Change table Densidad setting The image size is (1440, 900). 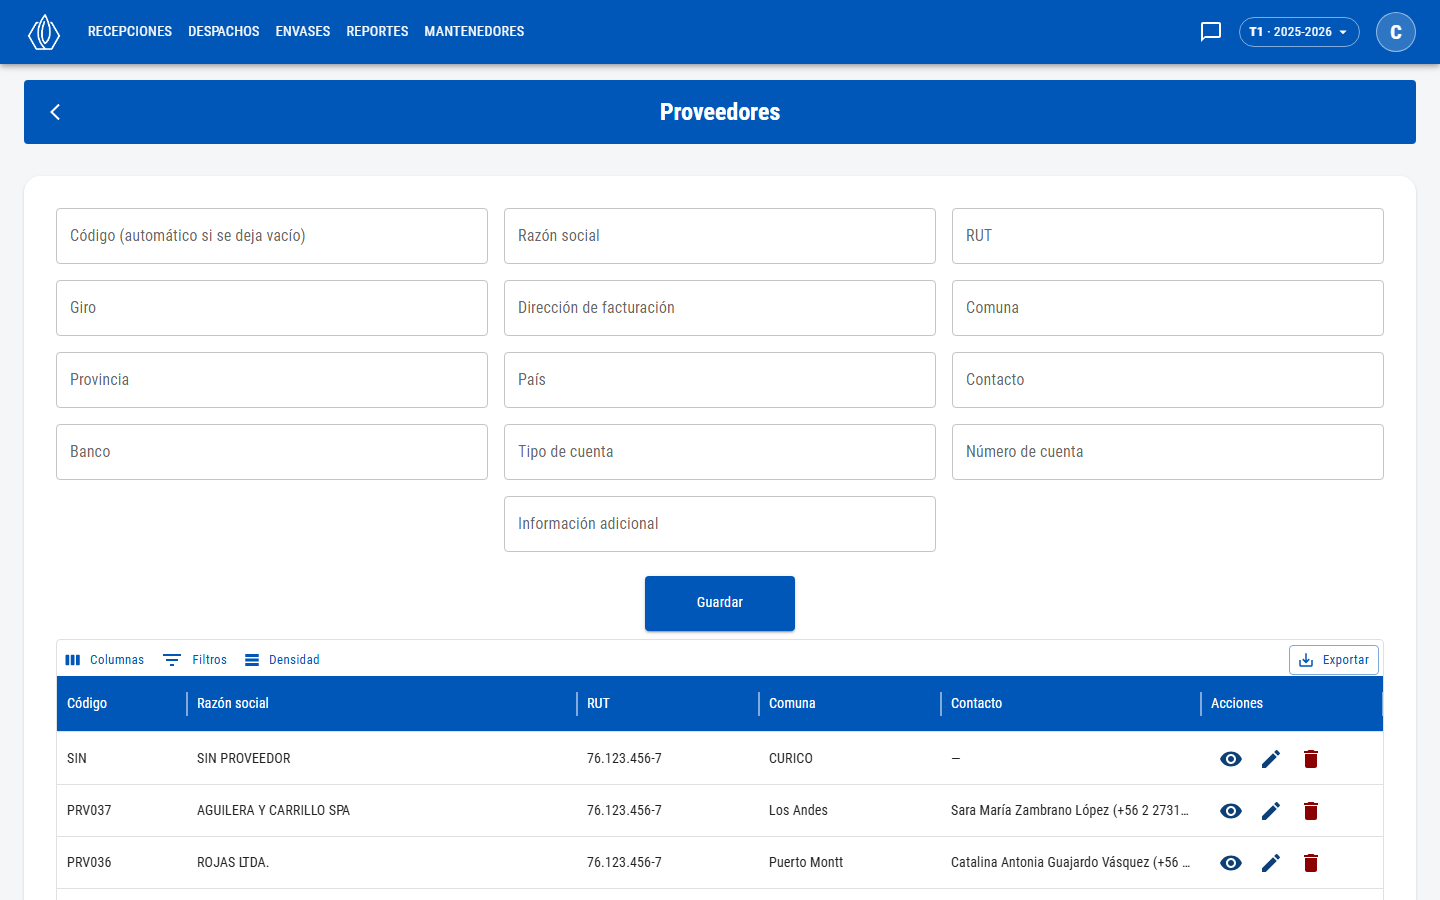click(x=282, y=660)
